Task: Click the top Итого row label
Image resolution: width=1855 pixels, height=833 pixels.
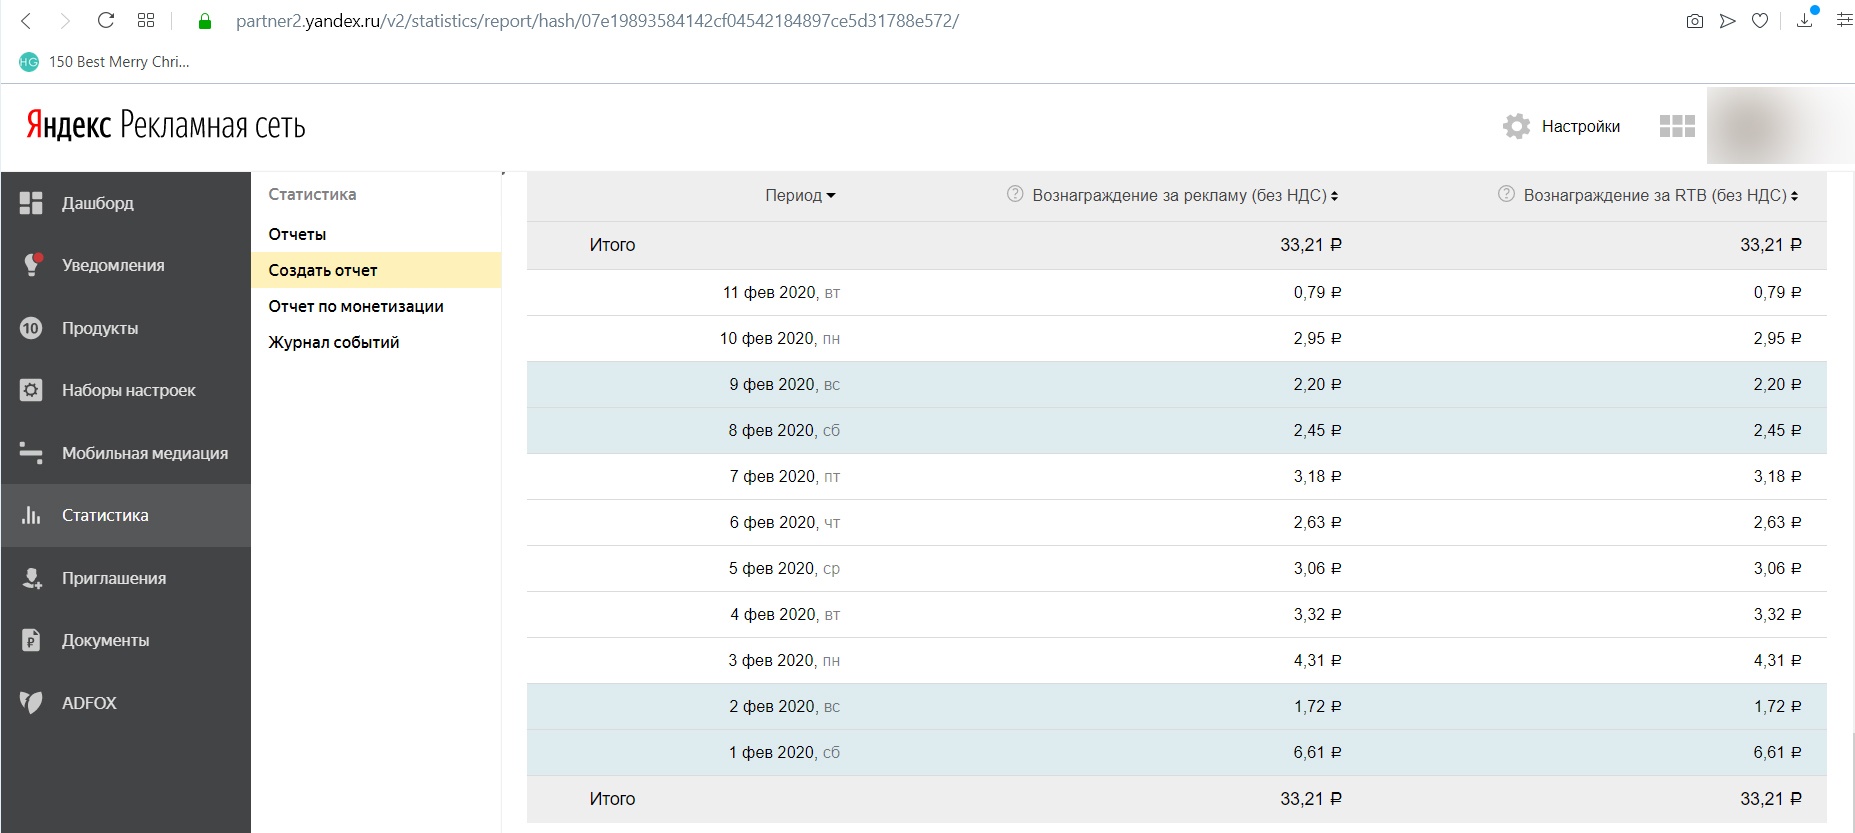Action: pyautogui.click(x=612, y=245)
